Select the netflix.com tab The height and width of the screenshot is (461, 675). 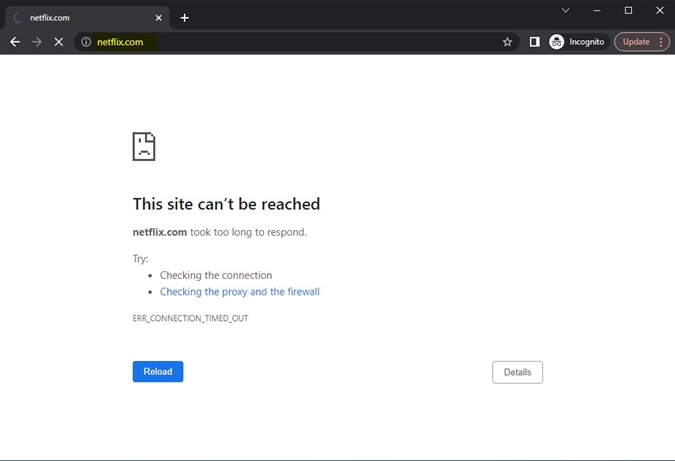[x=88, y=18]
